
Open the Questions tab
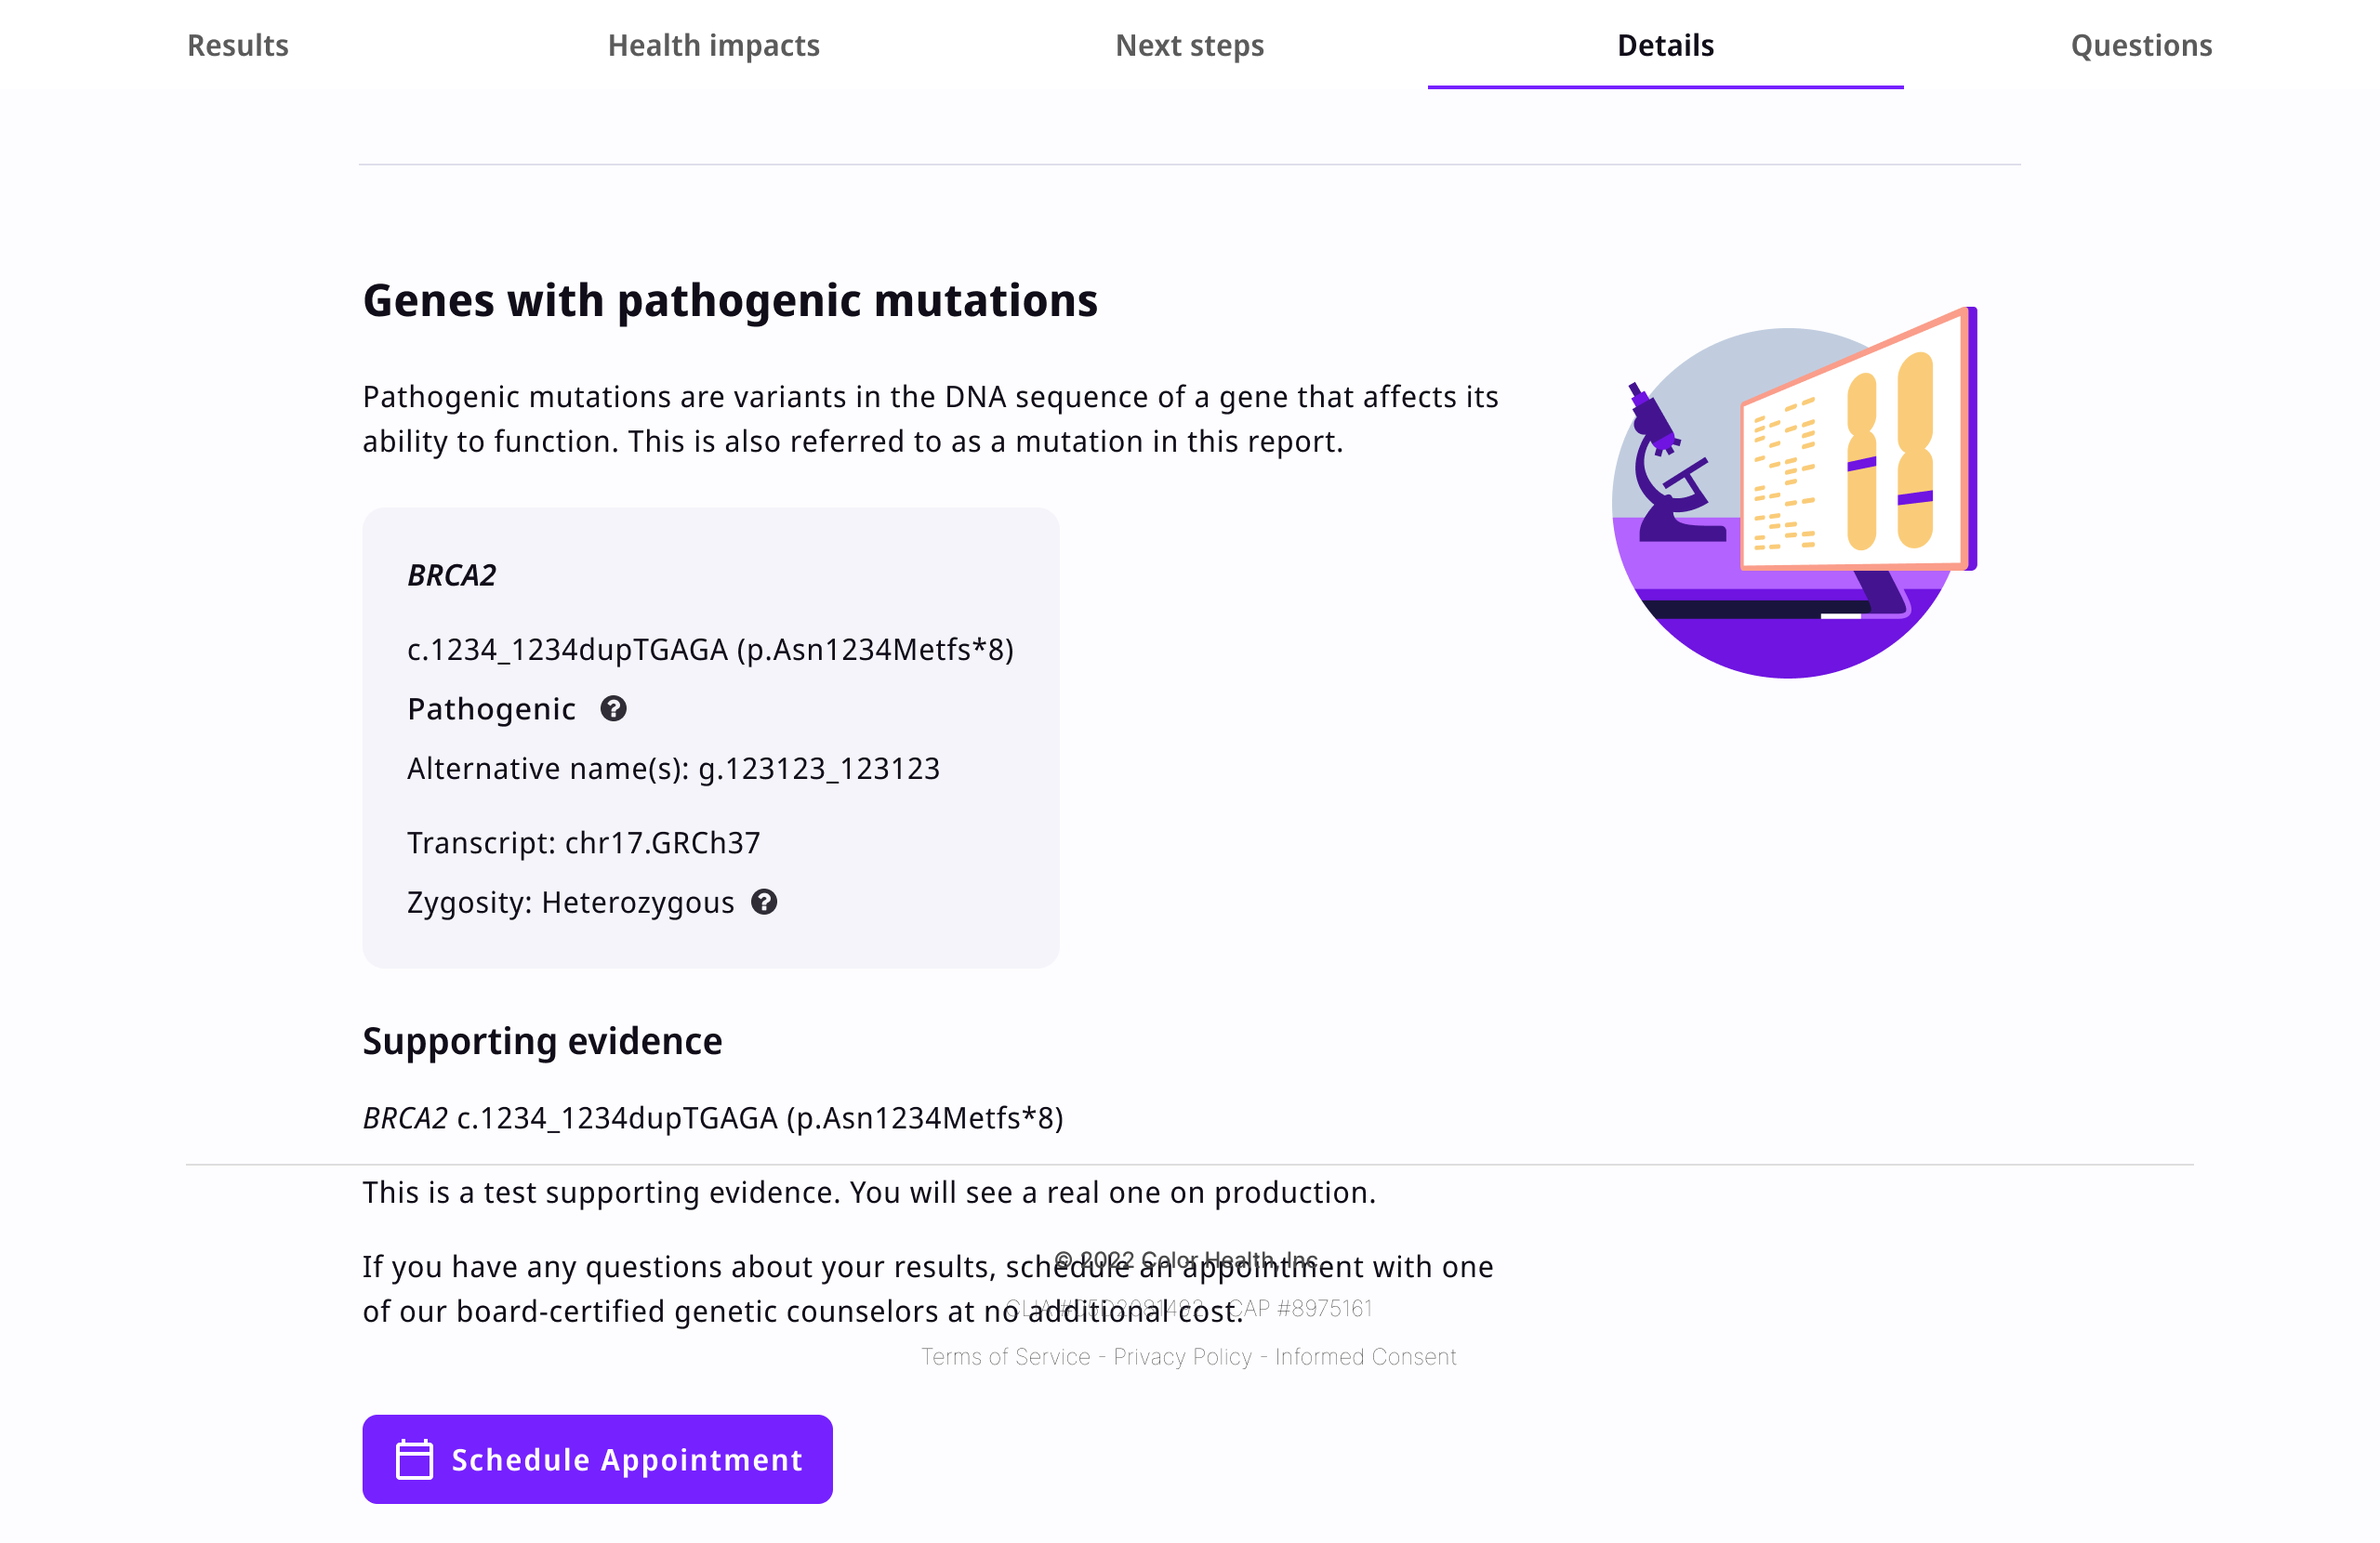coord(2142,45)
